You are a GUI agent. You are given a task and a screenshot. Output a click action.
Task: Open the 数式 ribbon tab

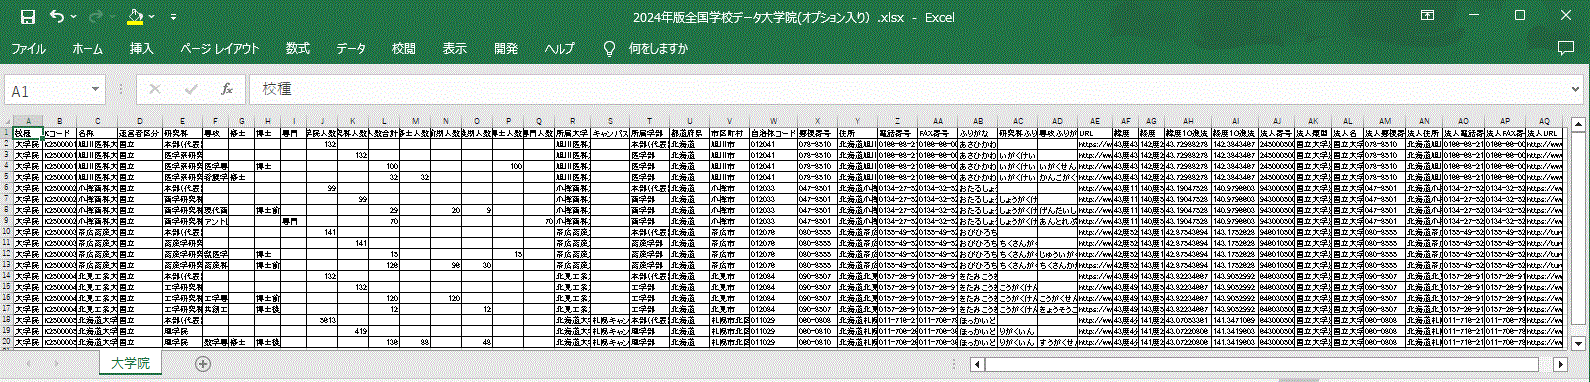point(297,48)
